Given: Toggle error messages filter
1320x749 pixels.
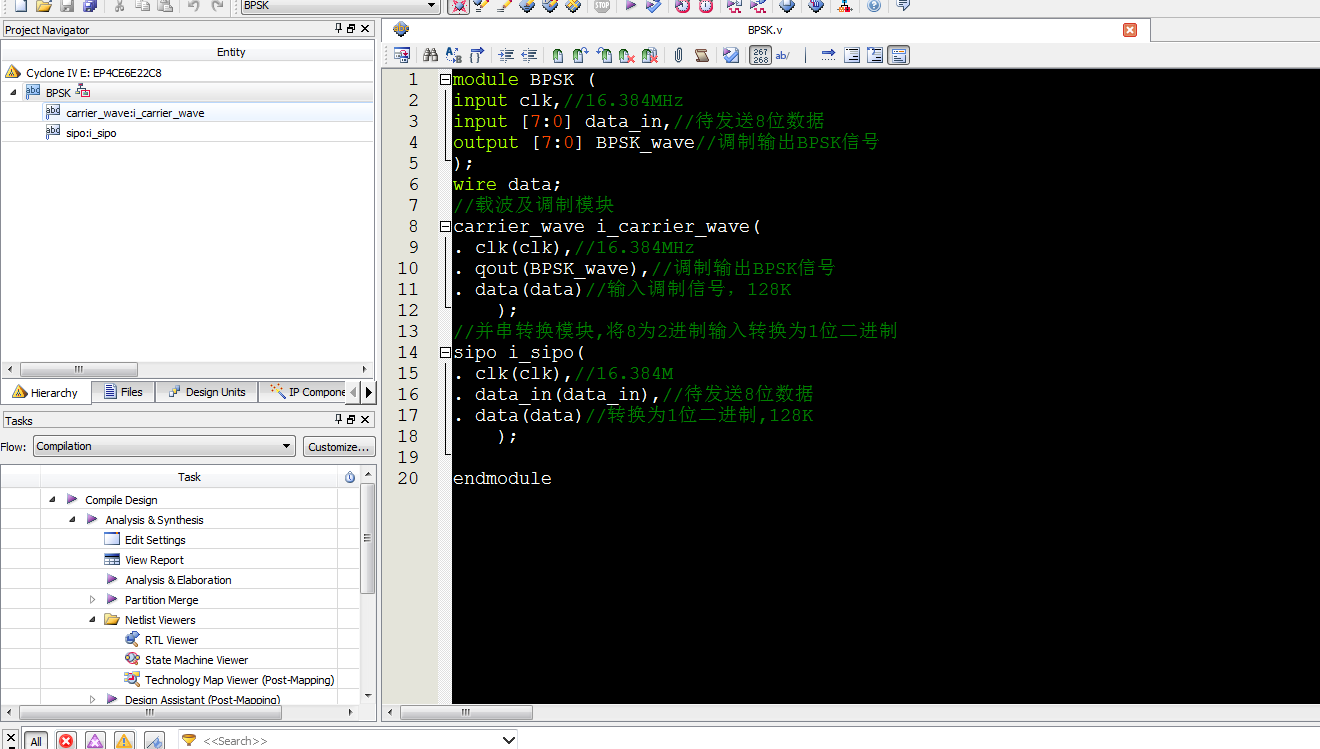Looking at the screenshot, I should click(66, 741).
